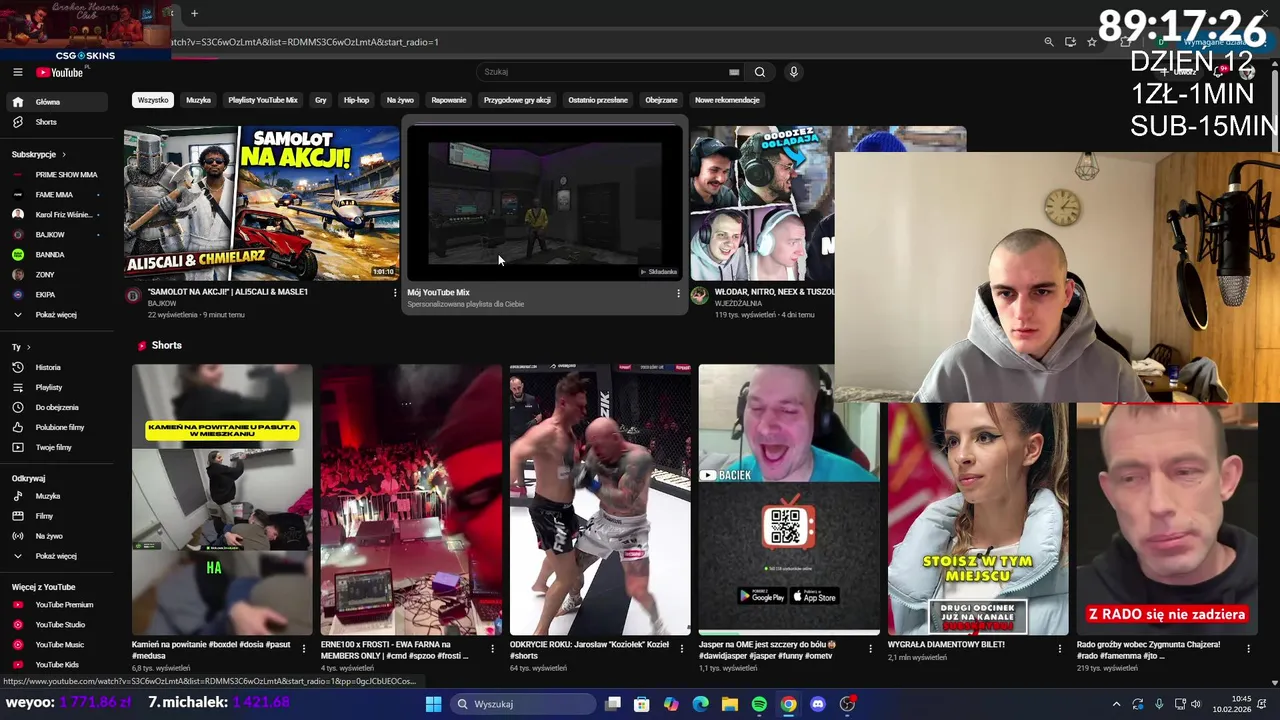Open options for ODKRYCIE ROKU short
The image size is (1280, 720).
(x=681, y=649)
